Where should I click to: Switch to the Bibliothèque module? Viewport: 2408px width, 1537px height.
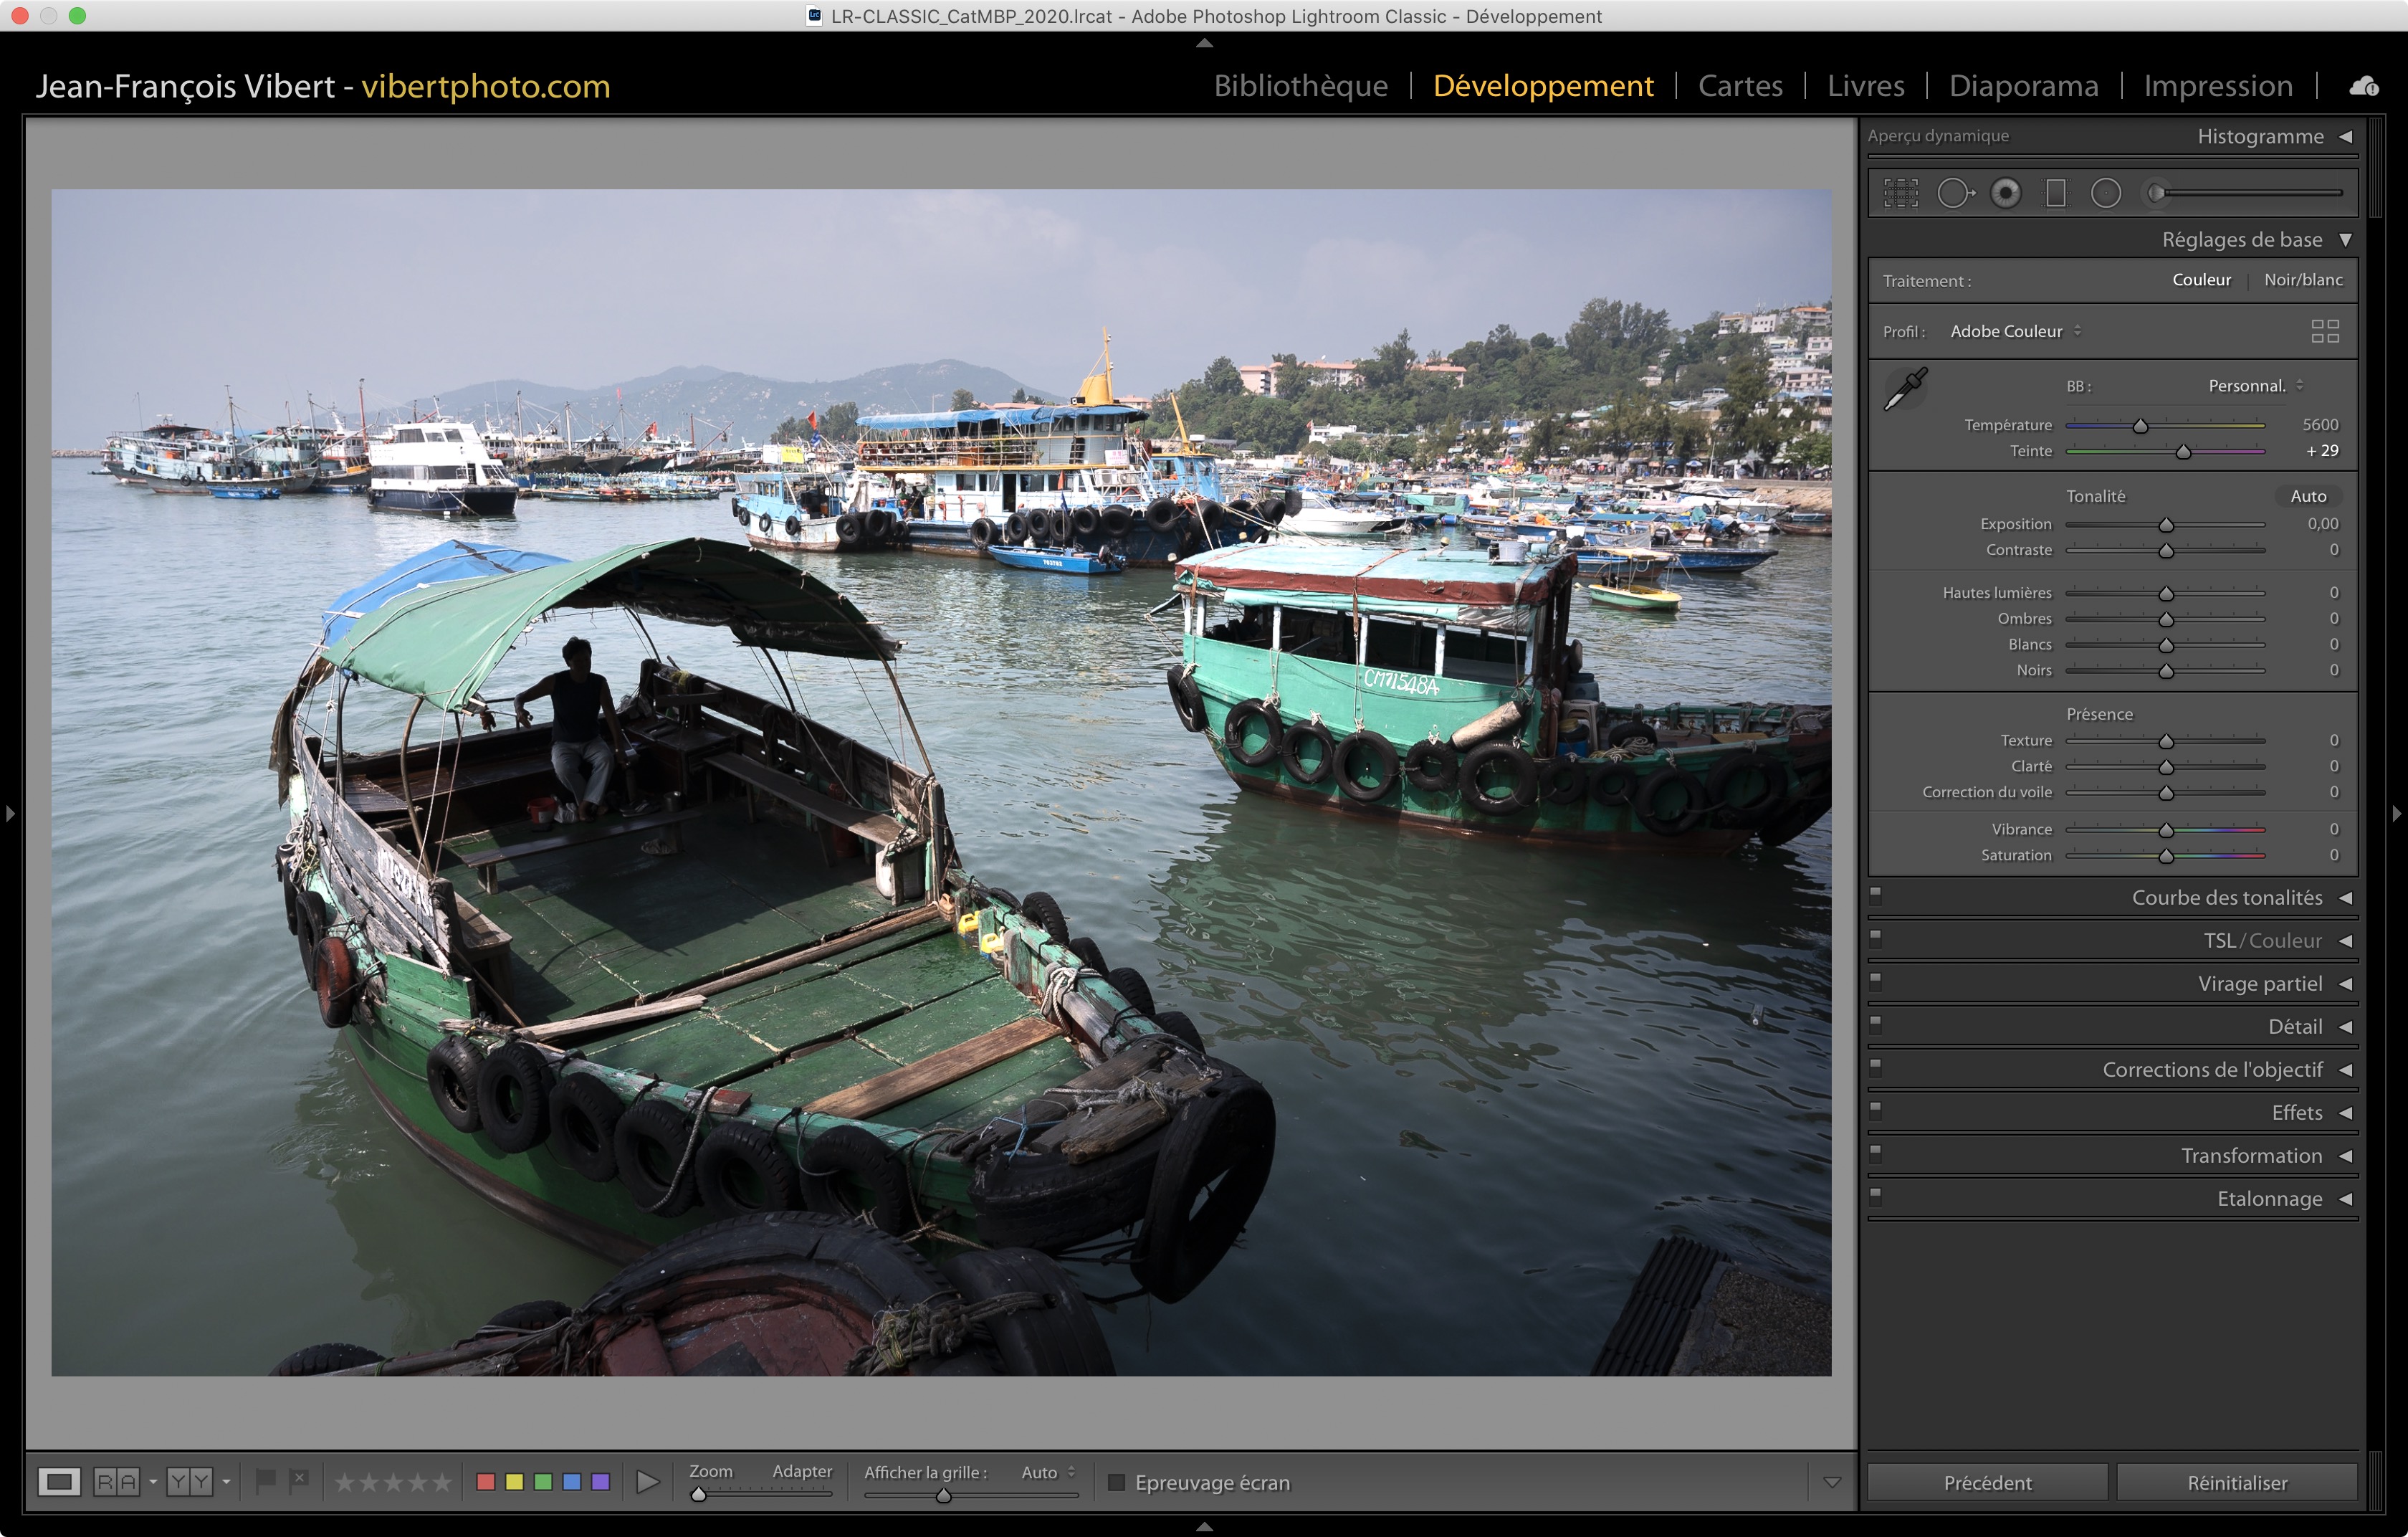1300,86
